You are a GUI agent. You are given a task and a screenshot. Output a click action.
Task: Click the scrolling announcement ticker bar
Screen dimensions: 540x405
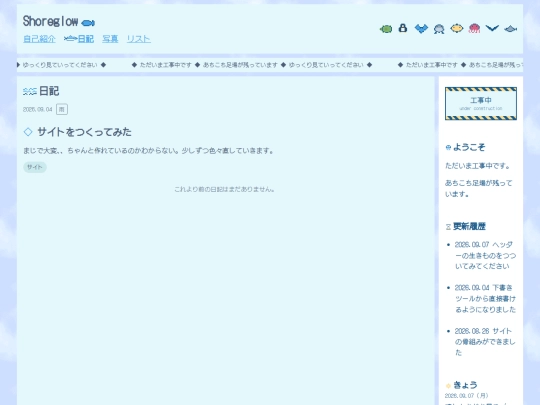[x=270, y=65]
